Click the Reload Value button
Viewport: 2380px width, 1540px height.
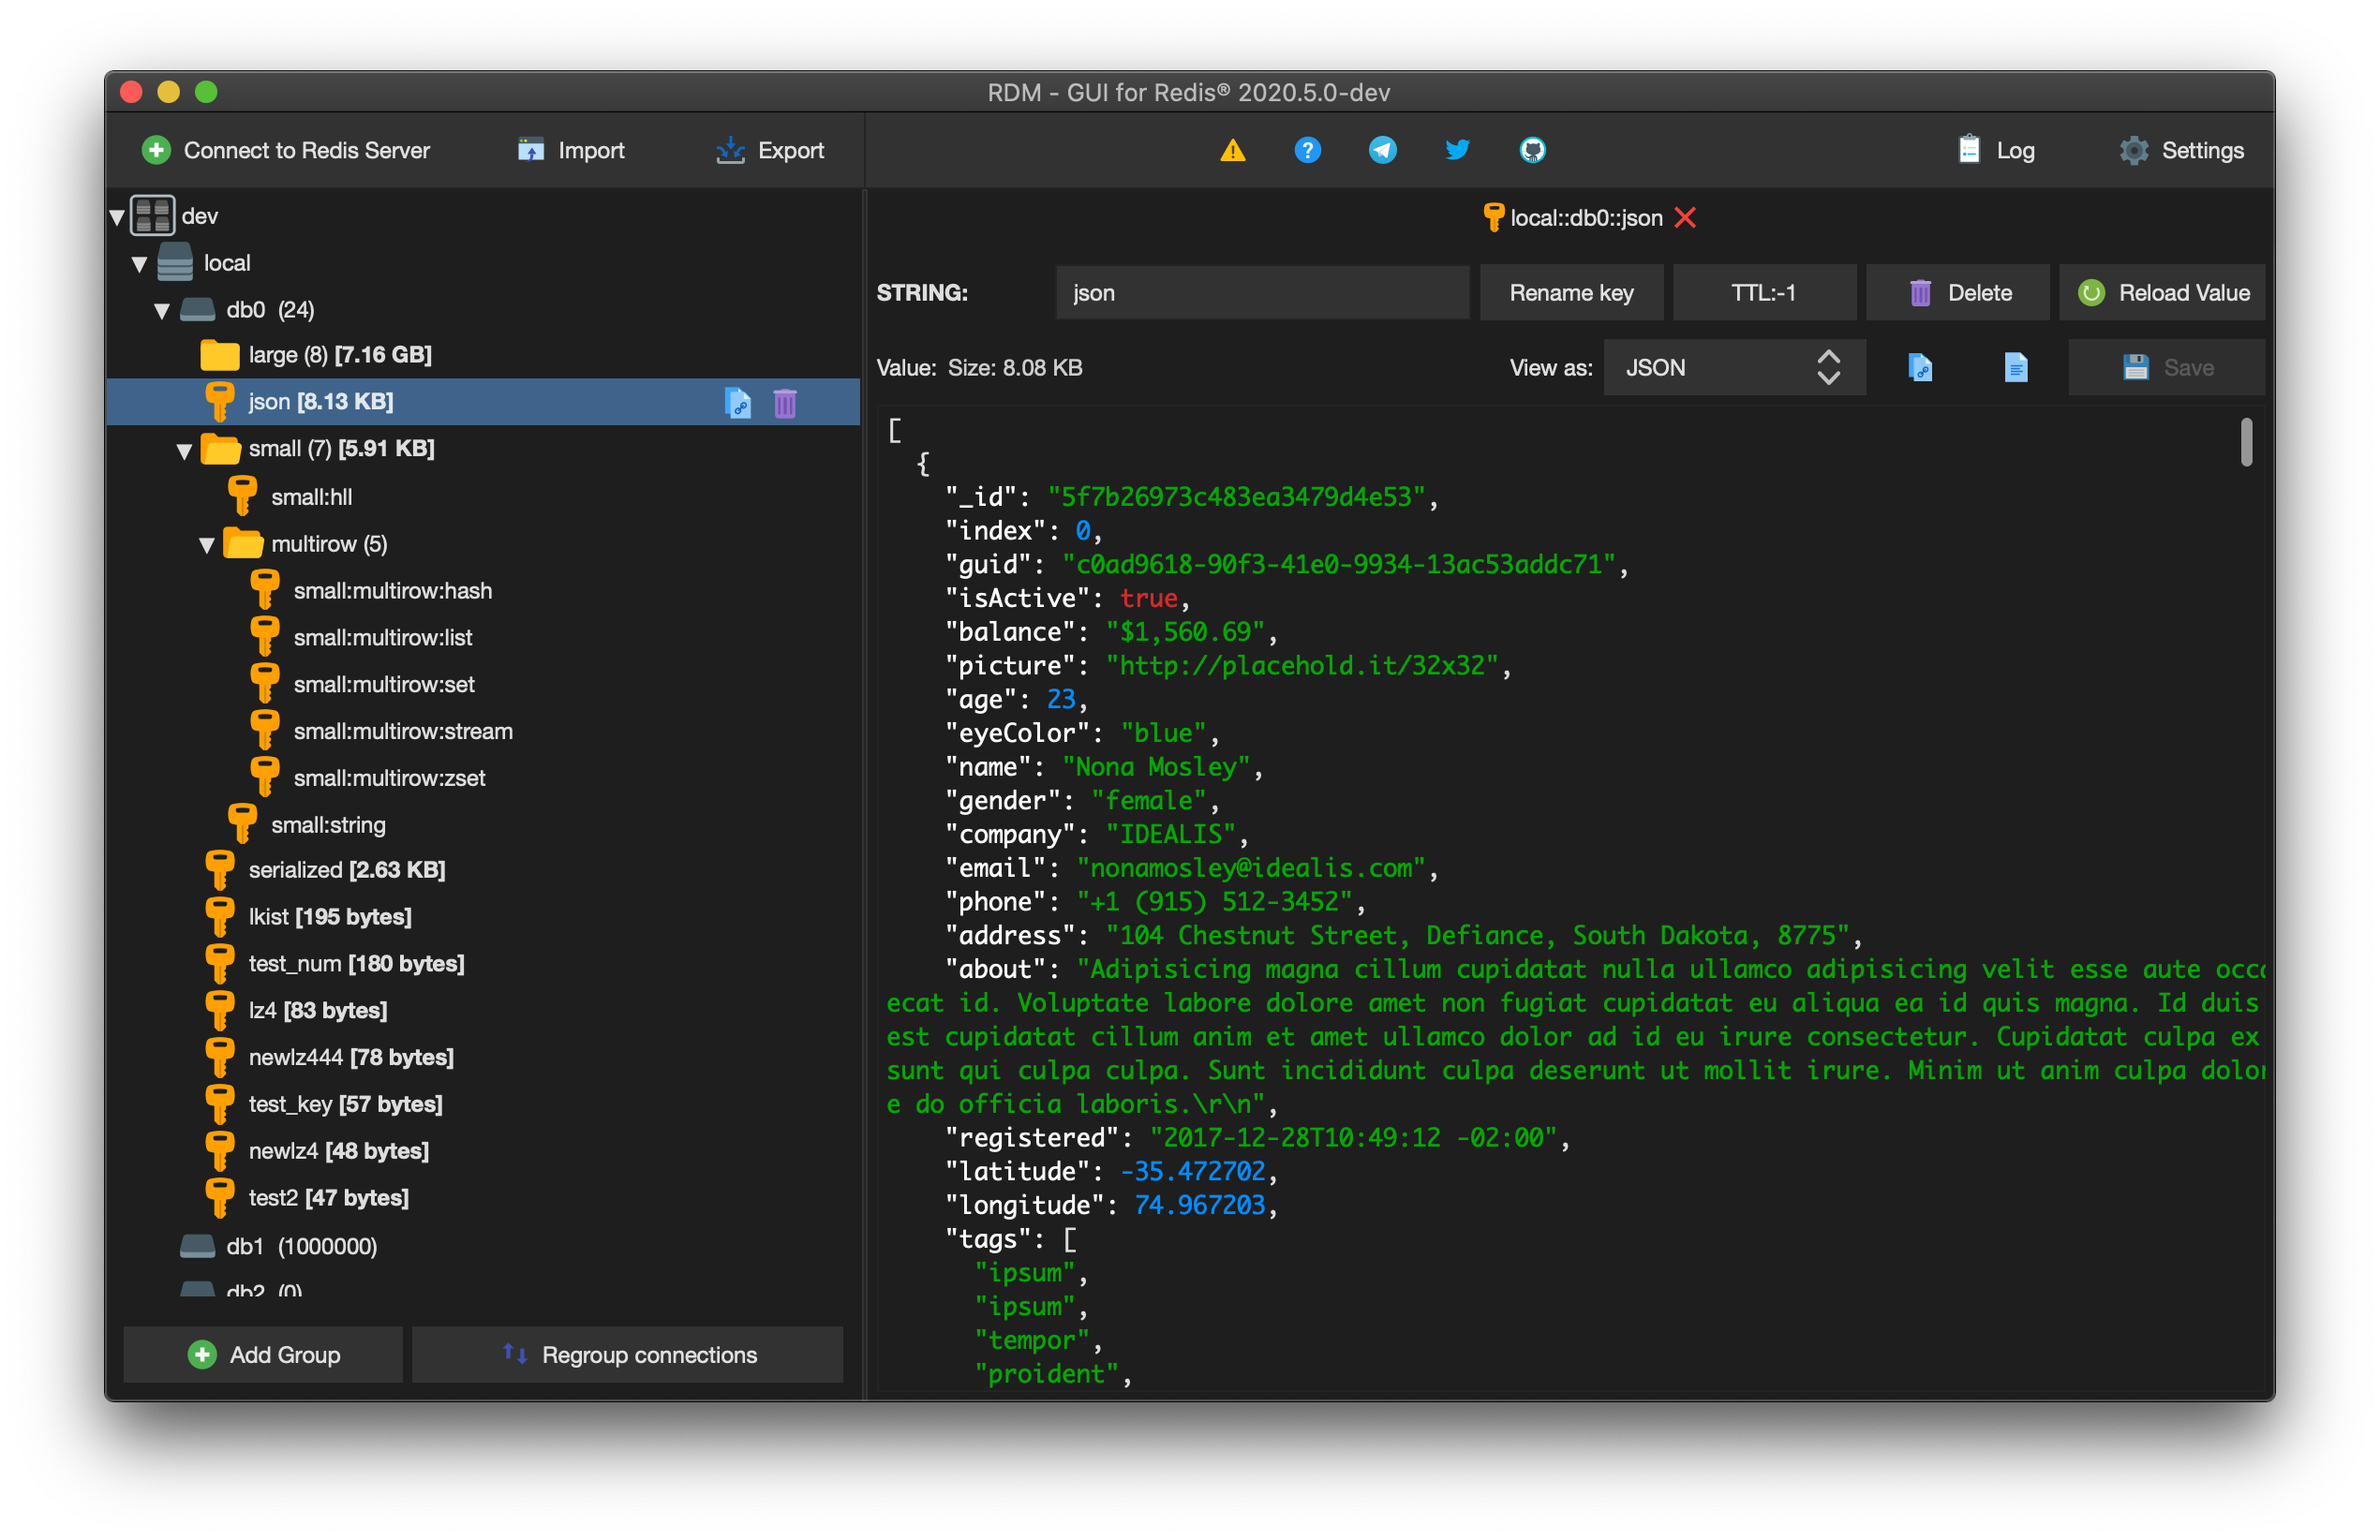(2162, 293)
